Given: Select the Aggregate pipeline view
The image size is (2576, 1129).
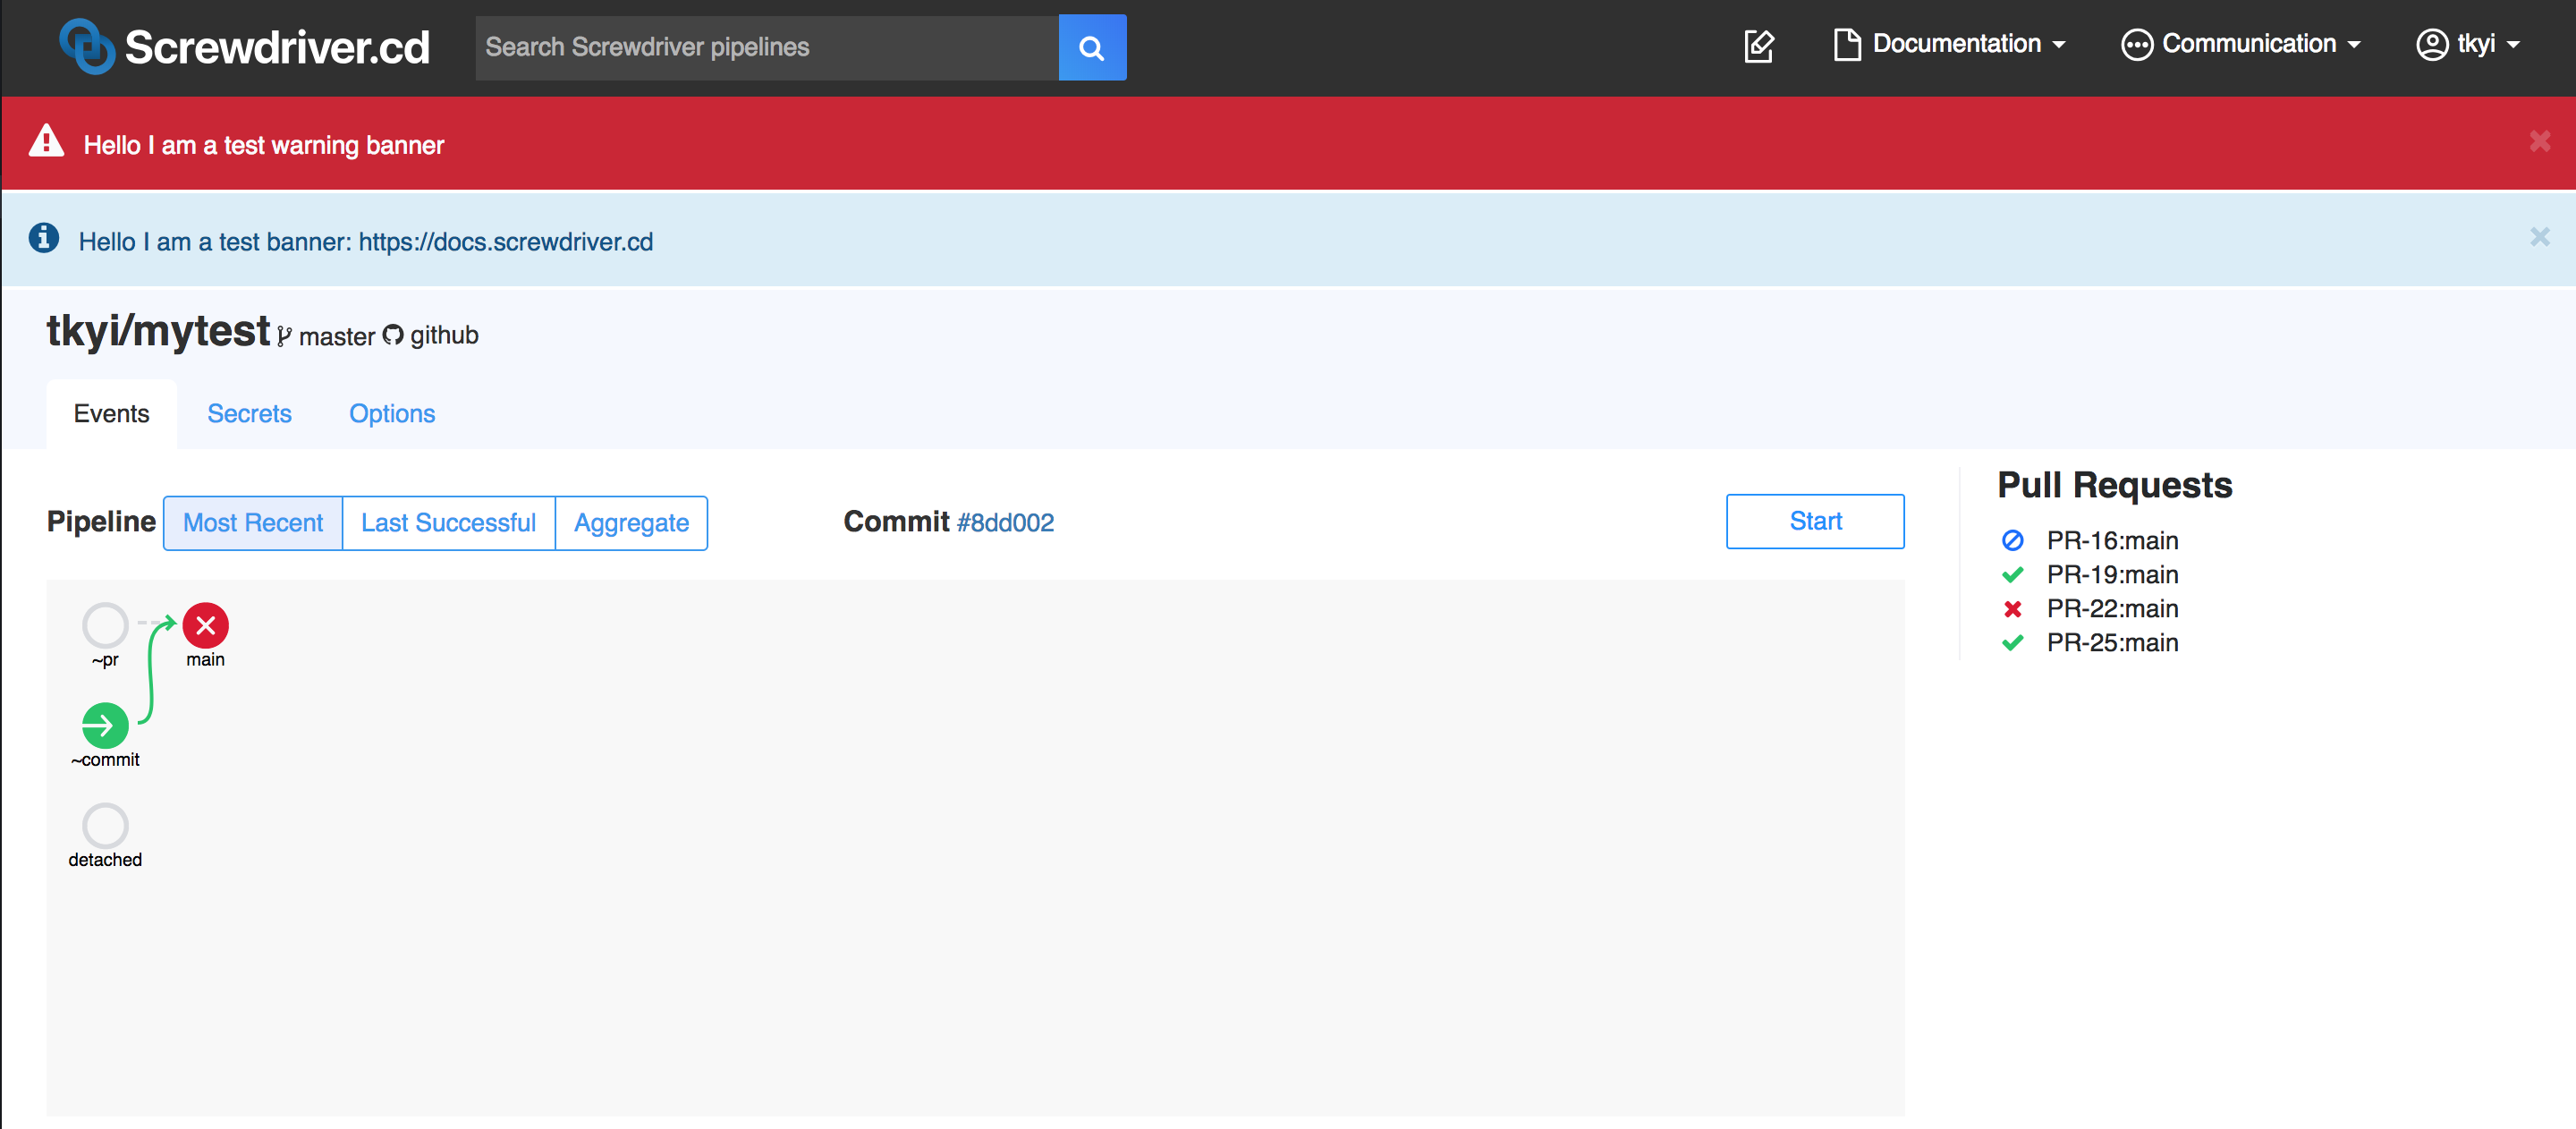Looking at the screenshot, I should [631, 523].
